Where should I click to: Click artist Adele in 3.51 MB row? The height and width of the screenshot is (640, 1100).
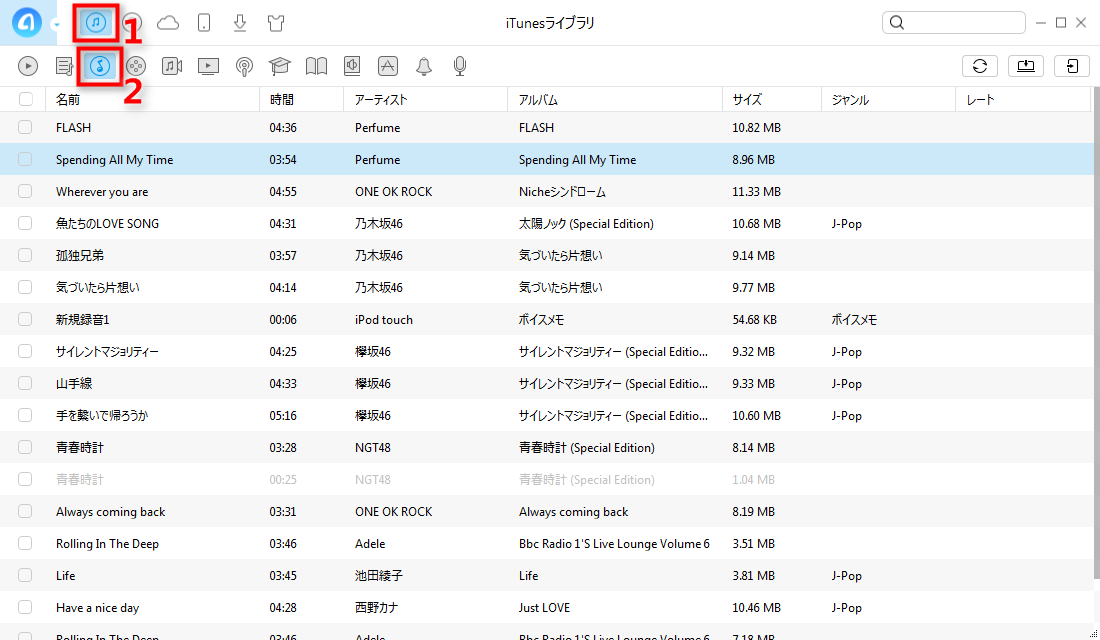click(x=370, y=544)
